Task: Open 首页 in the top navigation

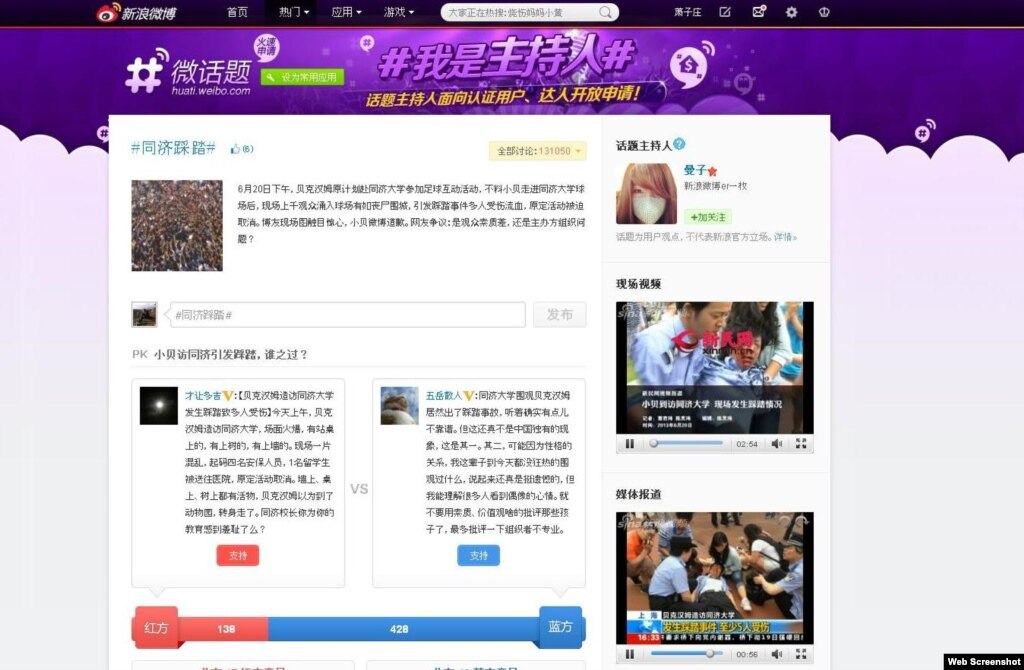Action: 237,12
